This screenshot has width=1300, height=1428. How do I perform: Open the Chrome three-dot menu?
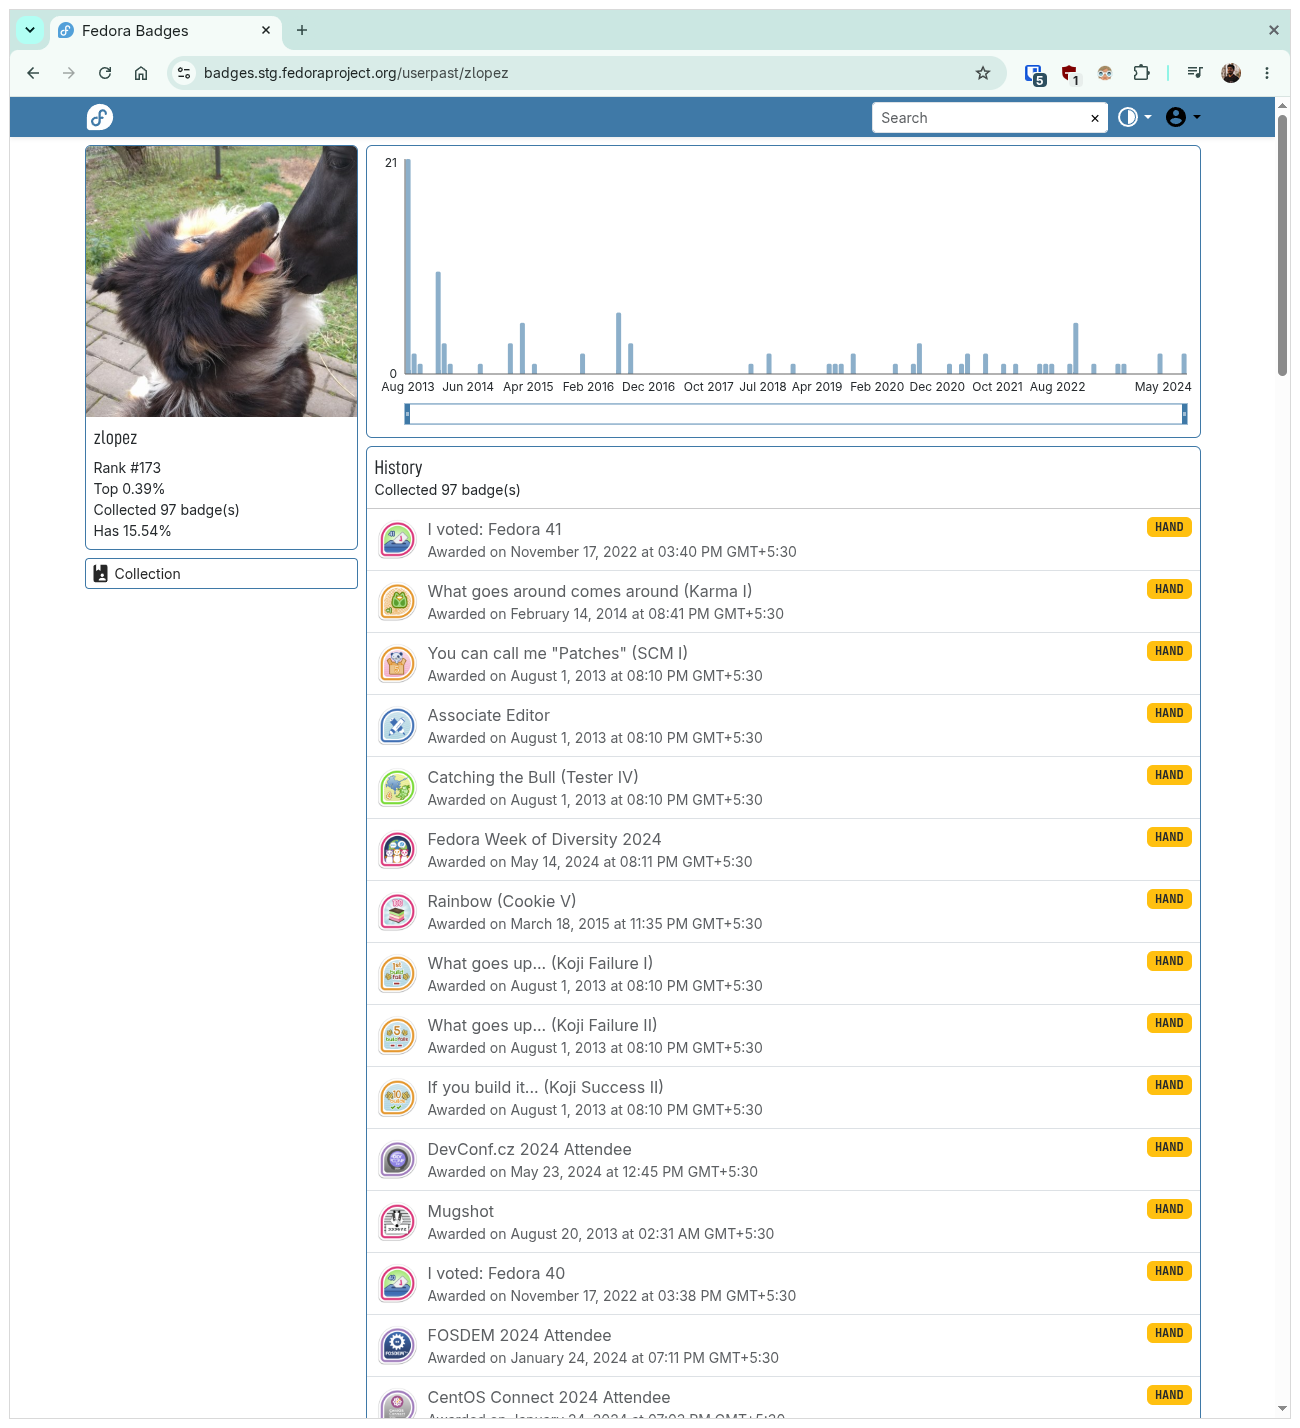(1267, 73)
